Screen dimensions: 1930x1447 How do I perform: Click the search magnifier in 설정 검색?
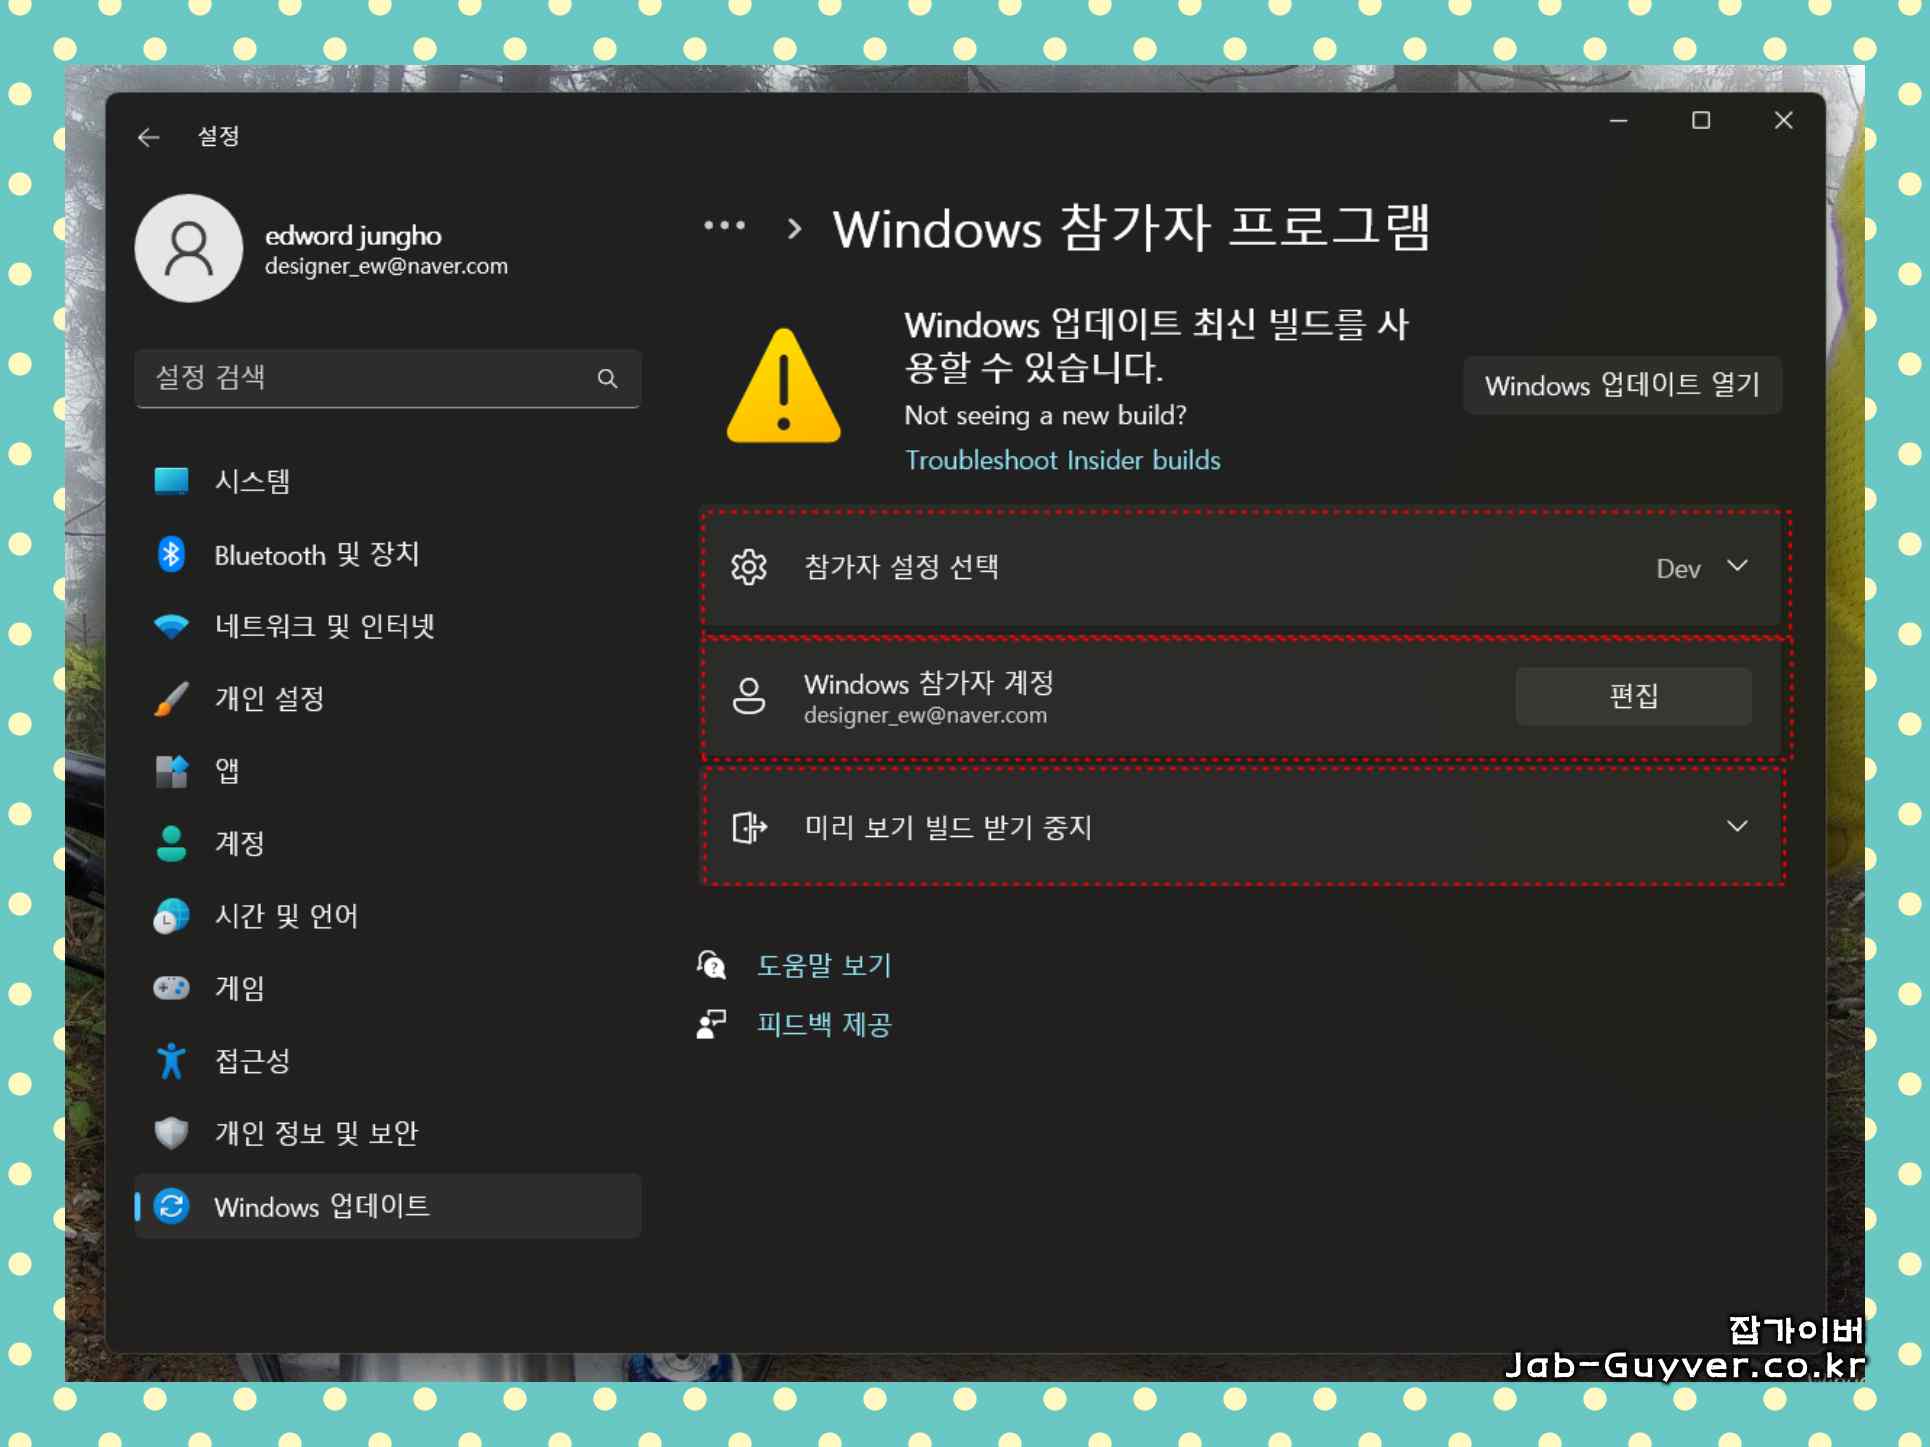click(608, 379)
